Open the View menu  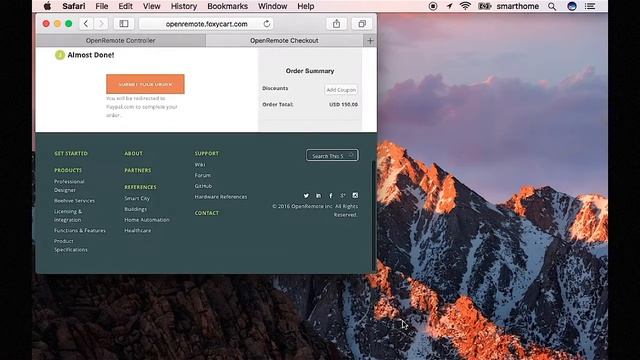(151, 6)
